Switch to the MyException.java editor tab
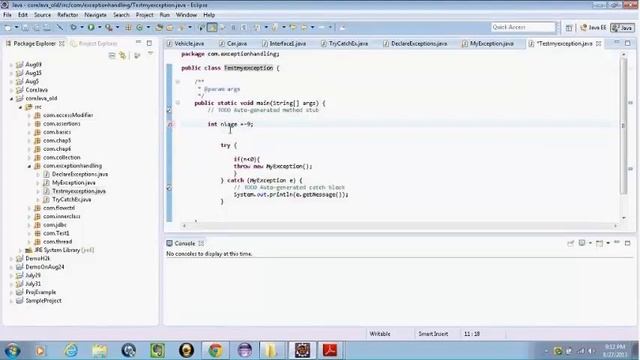The width and height of the screenshot is (640, 360). coord(488,43)
